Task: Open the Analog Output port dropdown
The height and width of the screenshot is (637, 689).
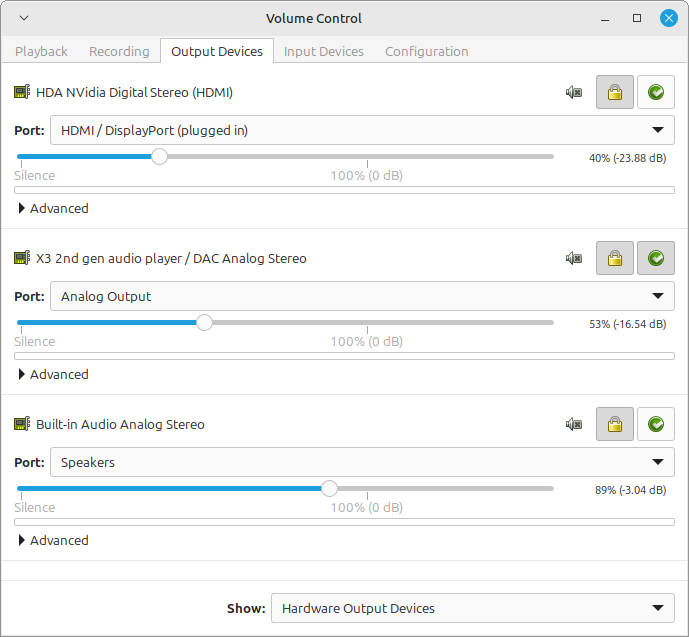Action: click(x=362, y=296)
